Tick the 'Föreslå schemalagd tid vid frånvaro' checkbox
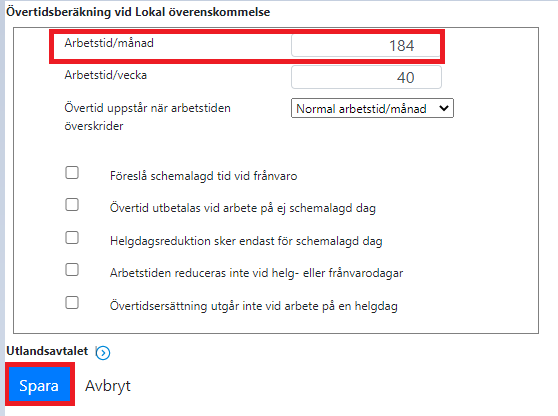This screenshot has height=416, width=558. coord(72,173)
